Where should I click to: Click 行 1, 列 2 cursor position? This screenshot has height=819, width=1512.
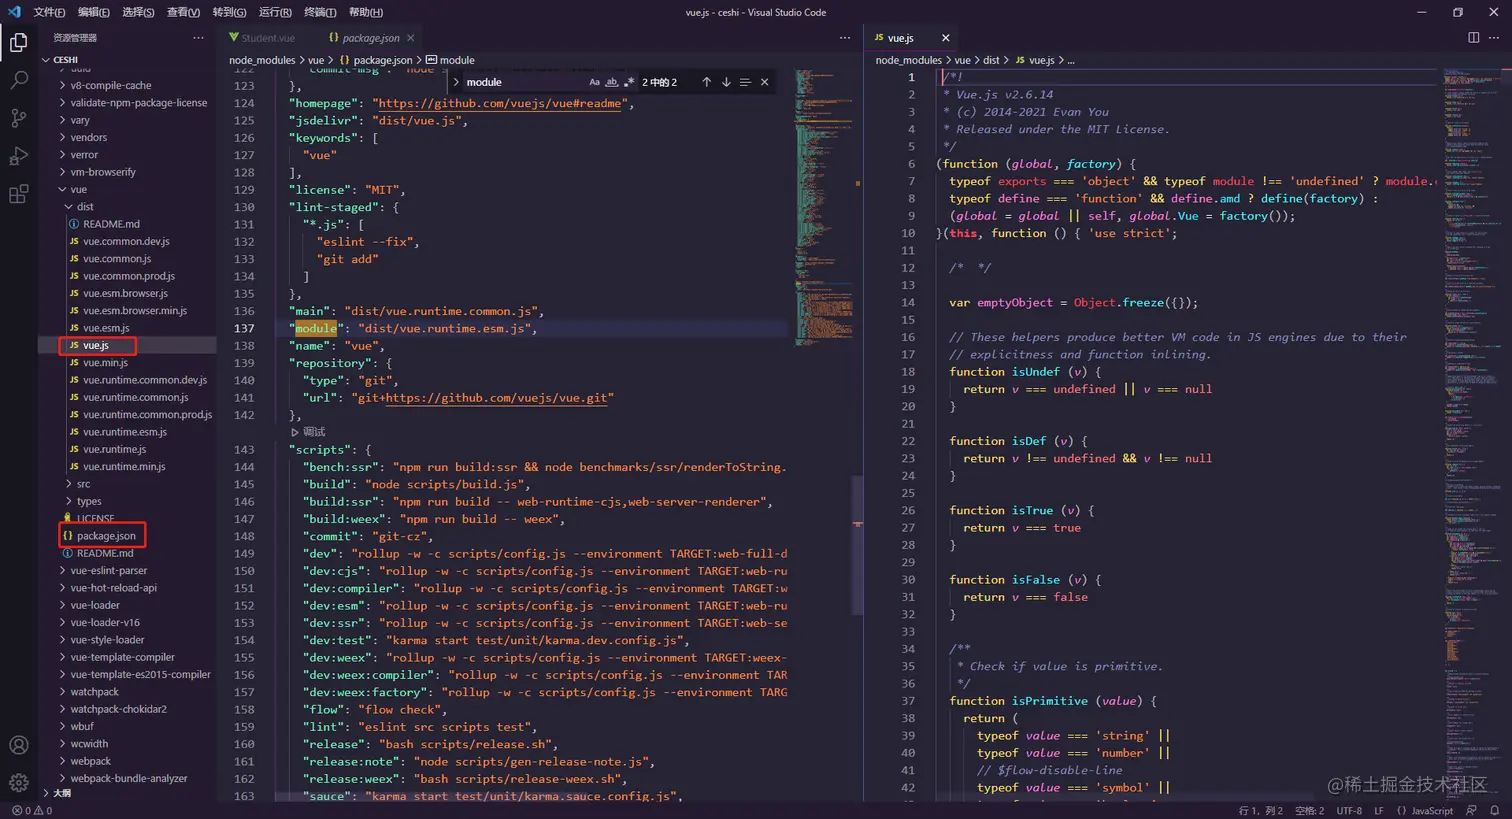1260,811
